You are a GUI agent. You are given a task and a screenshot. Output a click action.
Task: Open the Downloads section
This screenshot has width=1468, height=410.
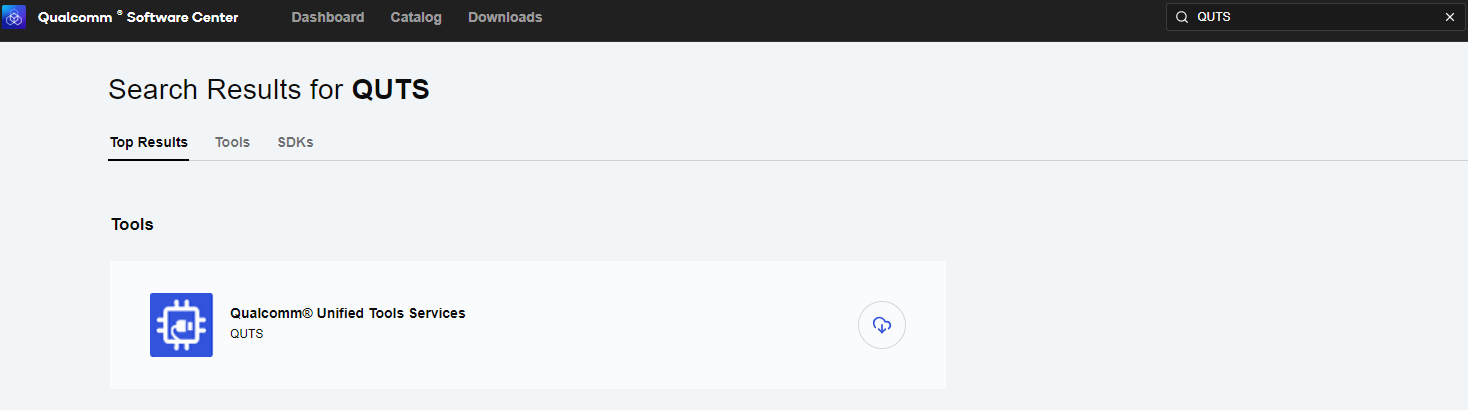[x=505, y=17]
